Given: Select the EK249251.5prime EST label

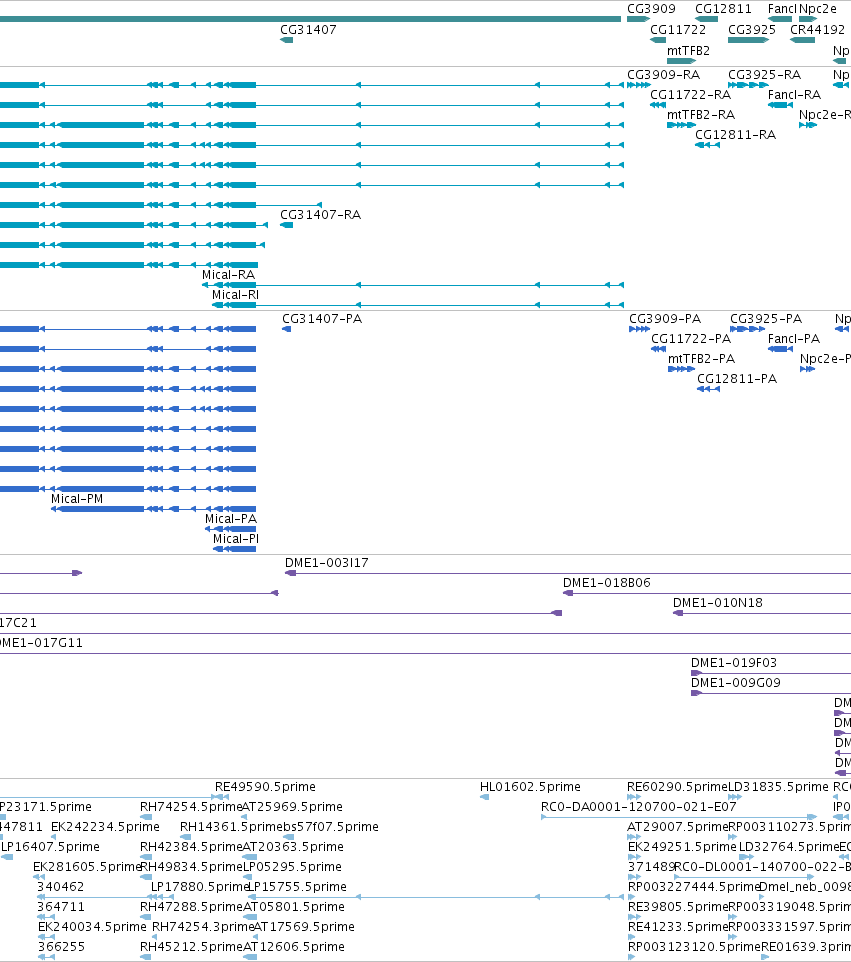Looking at the screenshot, I should click(x=682, y=847).
